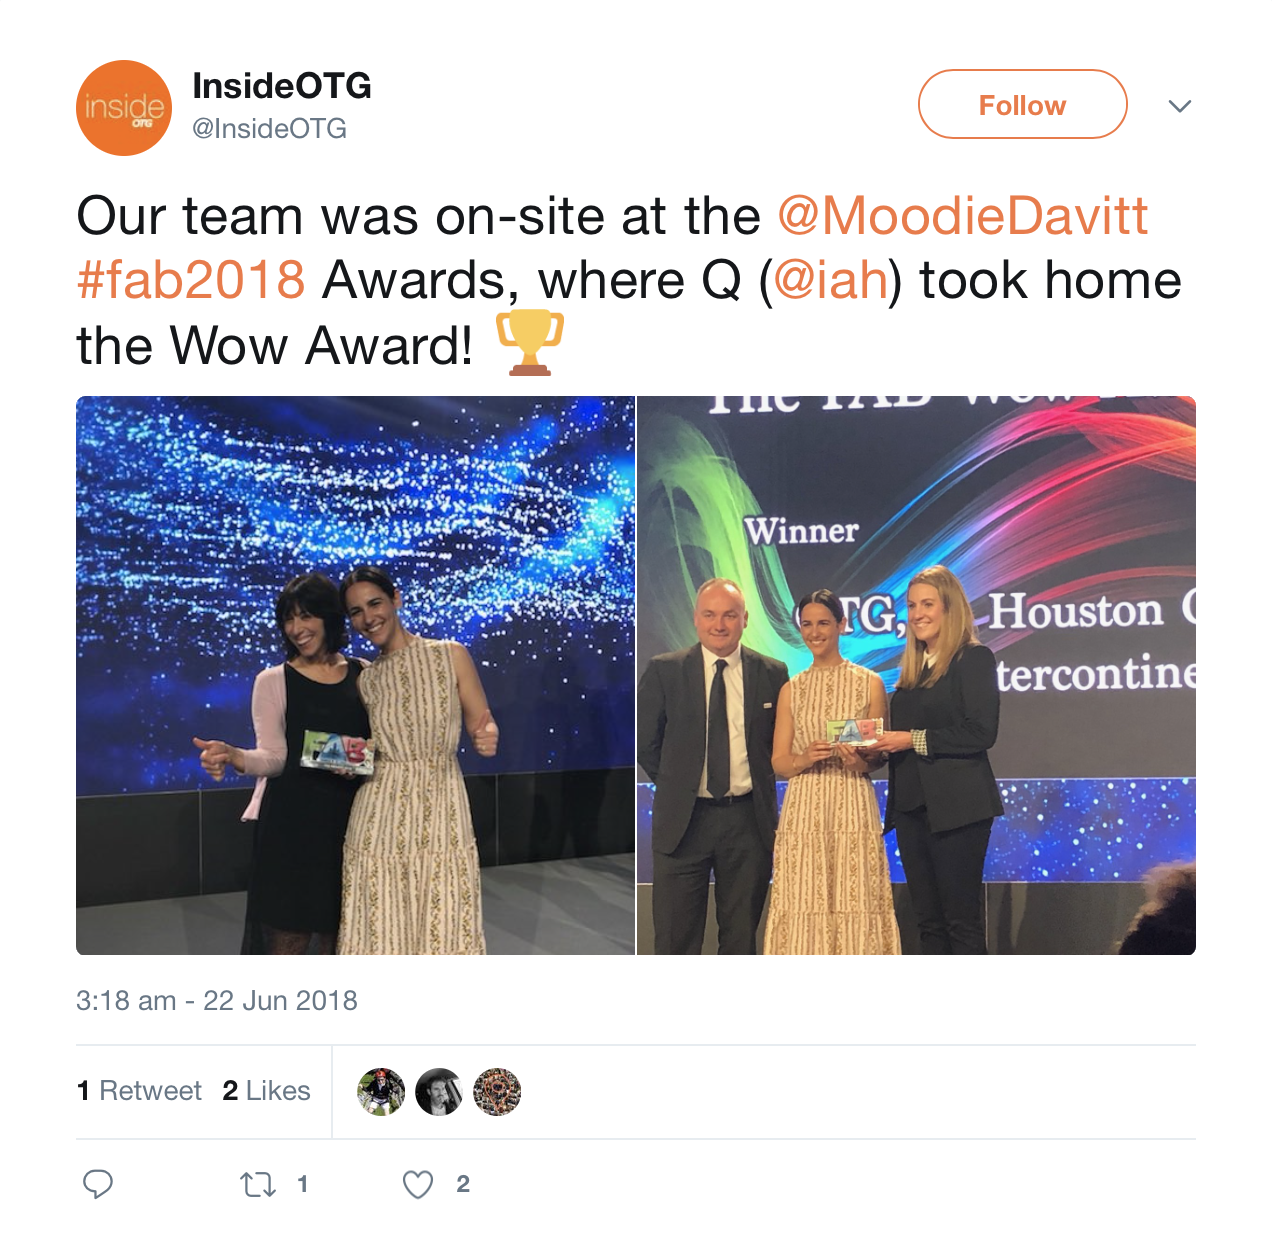Click the trophy emoji in tweet

[x=530, y=343]
